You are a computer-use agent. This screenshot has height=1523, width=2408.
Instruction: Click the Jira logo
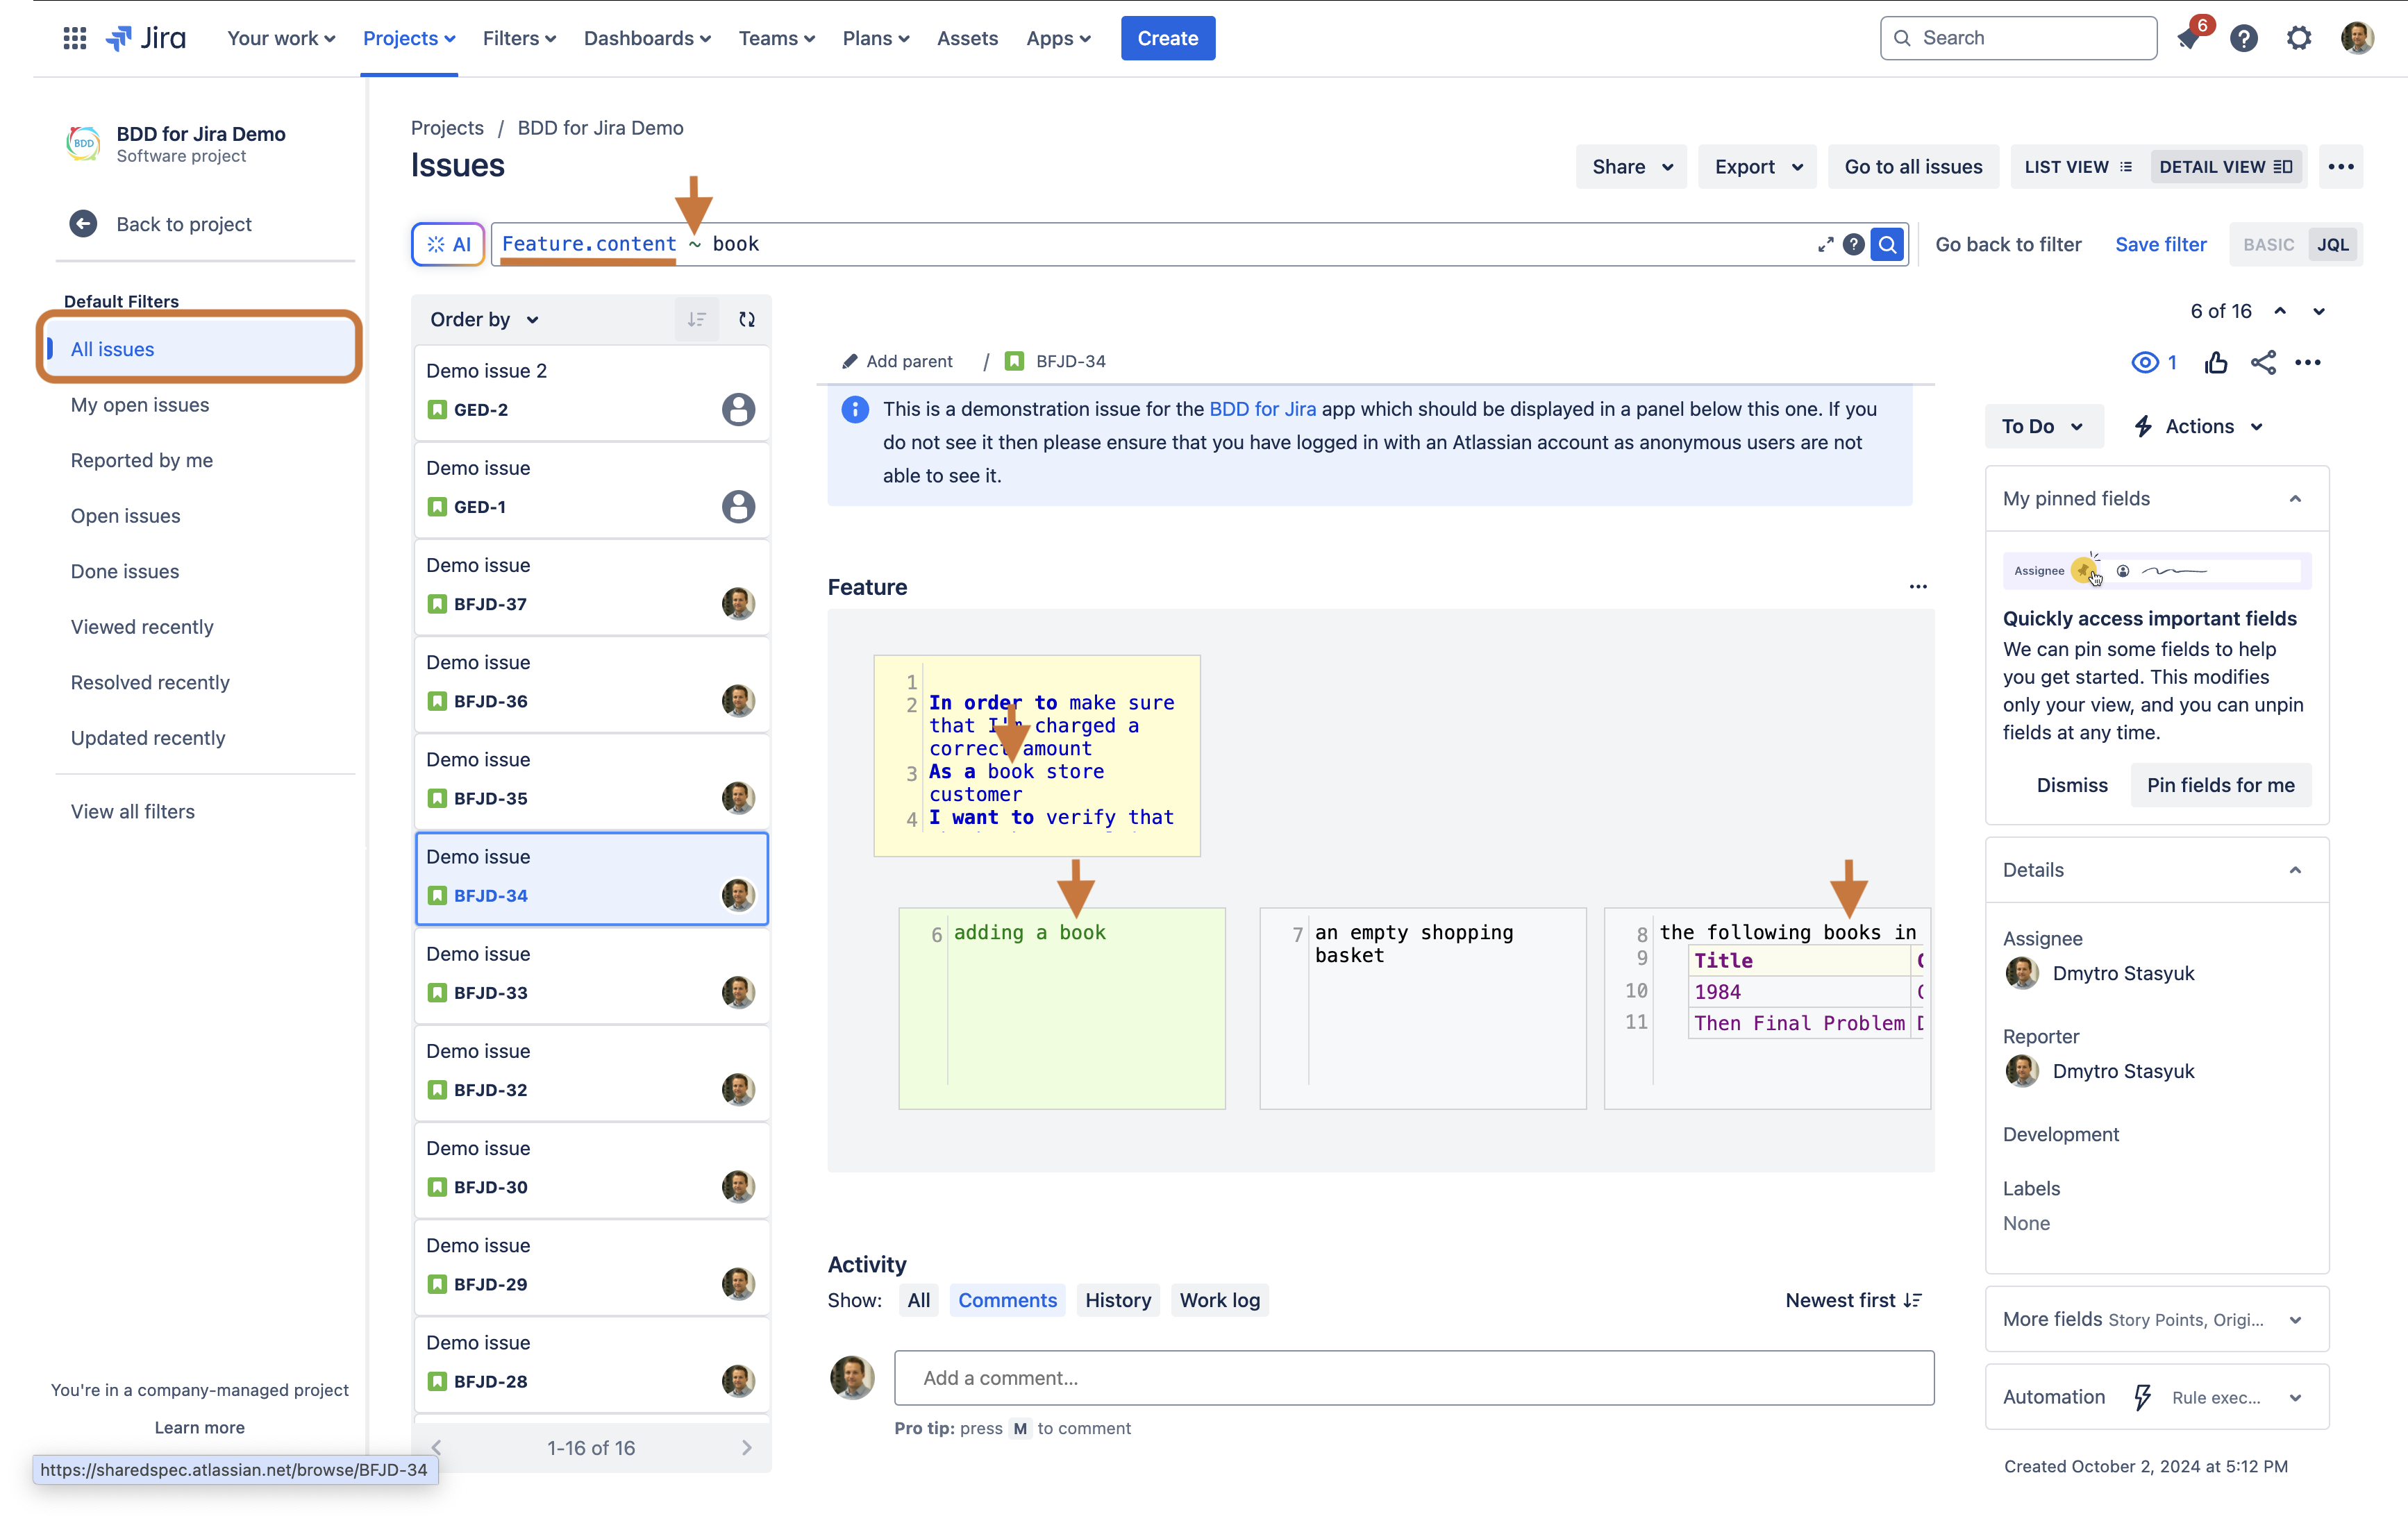coord(146,38)
